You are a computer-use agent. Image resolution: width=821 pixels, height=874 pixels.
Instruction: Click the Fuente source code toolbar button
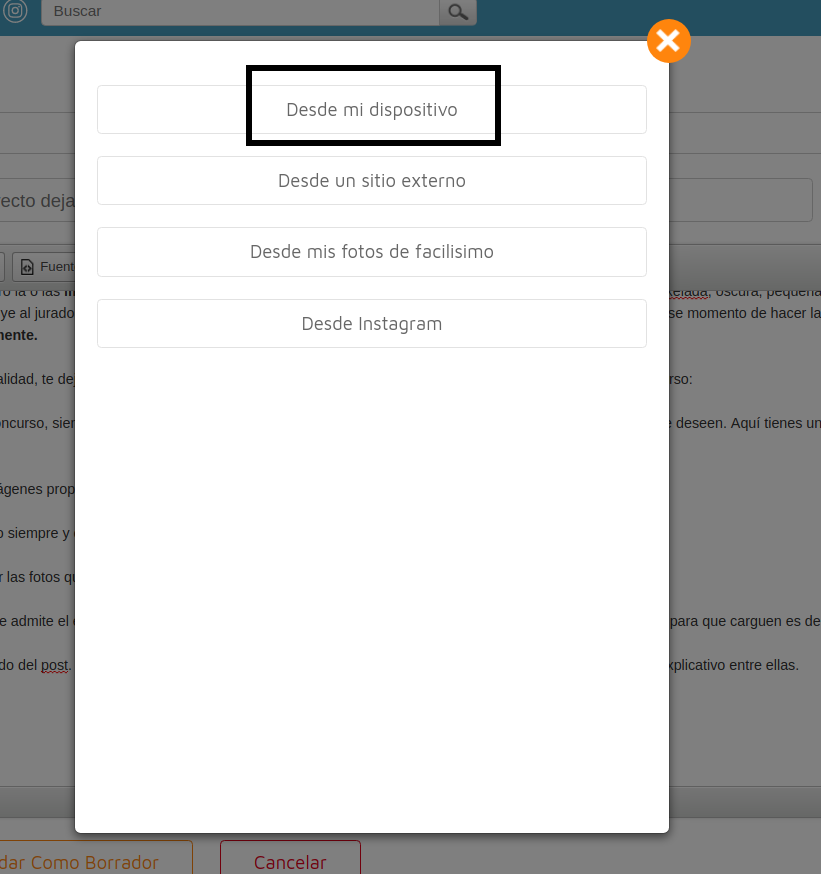click(46, 267)
